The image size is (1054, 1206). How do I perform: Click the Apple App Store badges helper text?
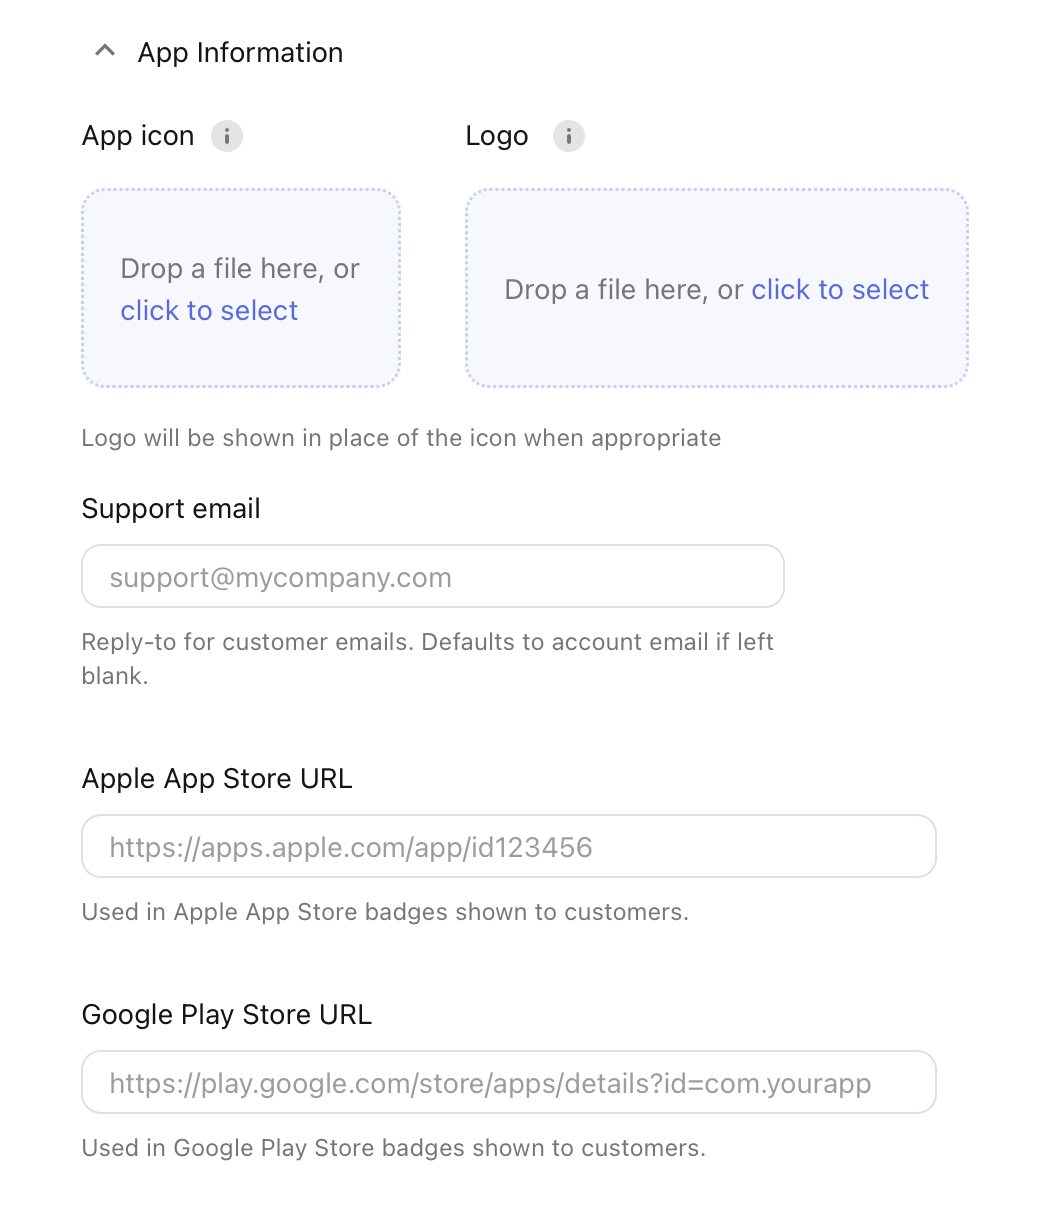click(x=385, y=912)
